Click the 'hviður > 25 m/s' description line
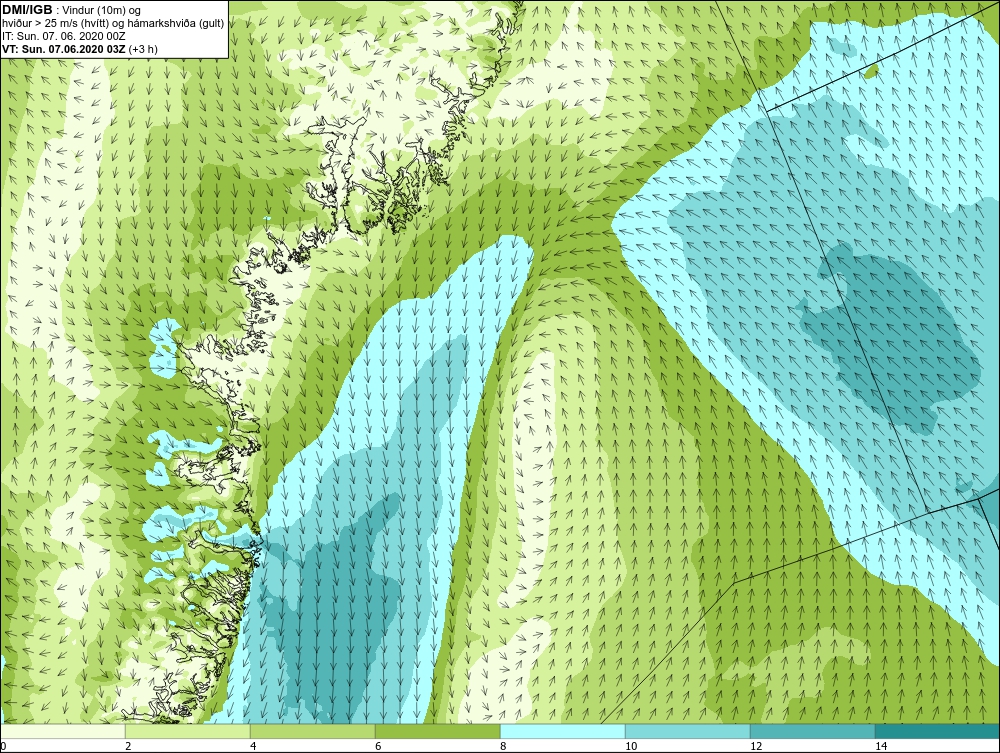Screen dimensions: 1000x753 coord(113,23)
